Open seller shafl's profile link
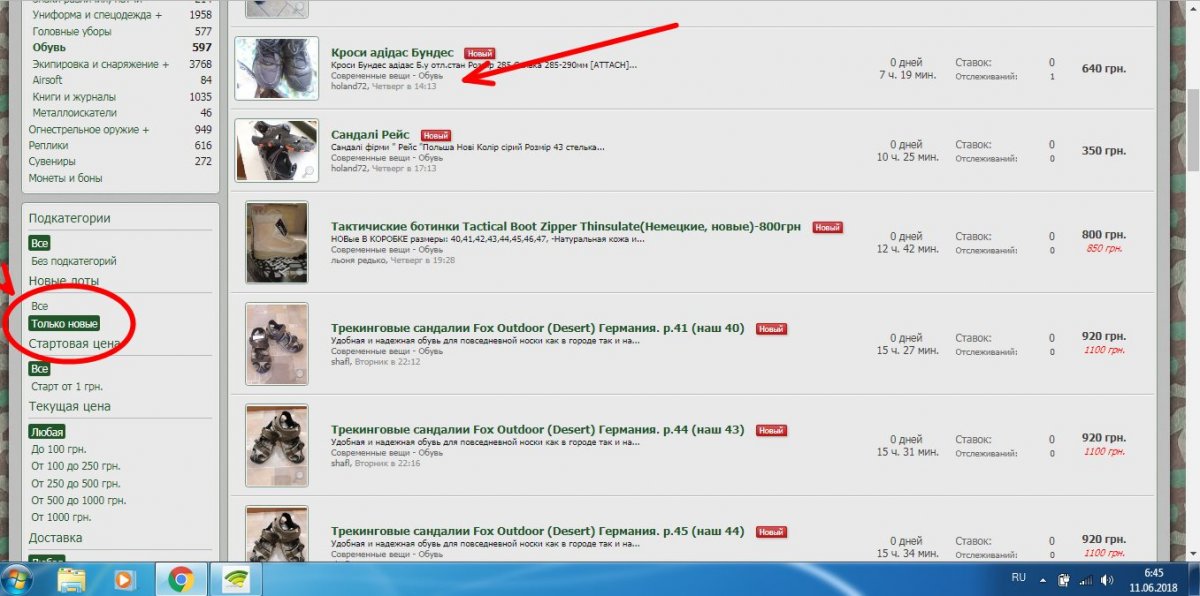The width and height of the screenshot is (1200, 596). click(342, 362)
